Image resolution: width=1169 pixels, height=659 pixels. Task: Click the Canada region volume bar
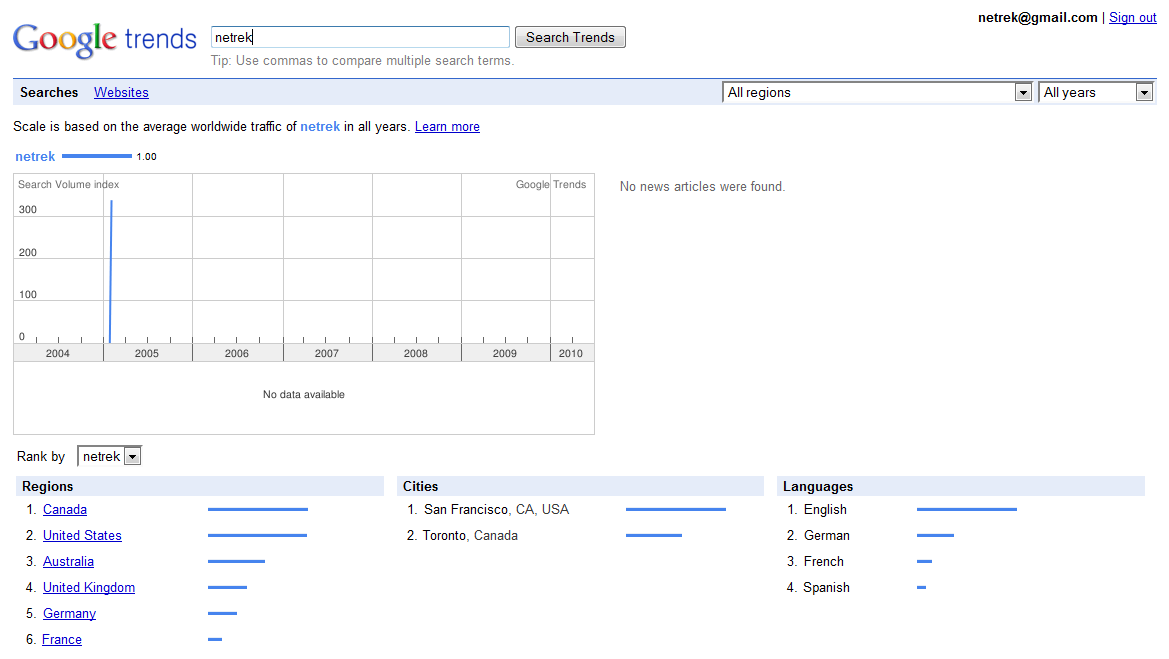coord(258,509)
